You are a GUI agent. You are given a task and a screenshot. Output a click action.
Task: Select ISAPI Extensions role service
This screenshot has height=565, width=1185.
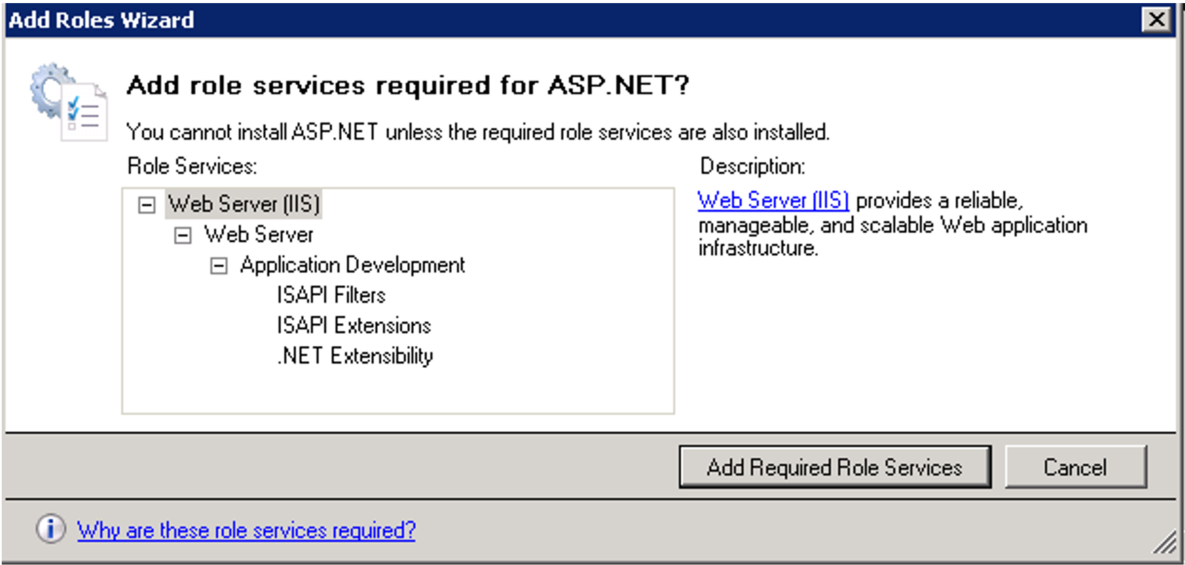pos(354,325)
